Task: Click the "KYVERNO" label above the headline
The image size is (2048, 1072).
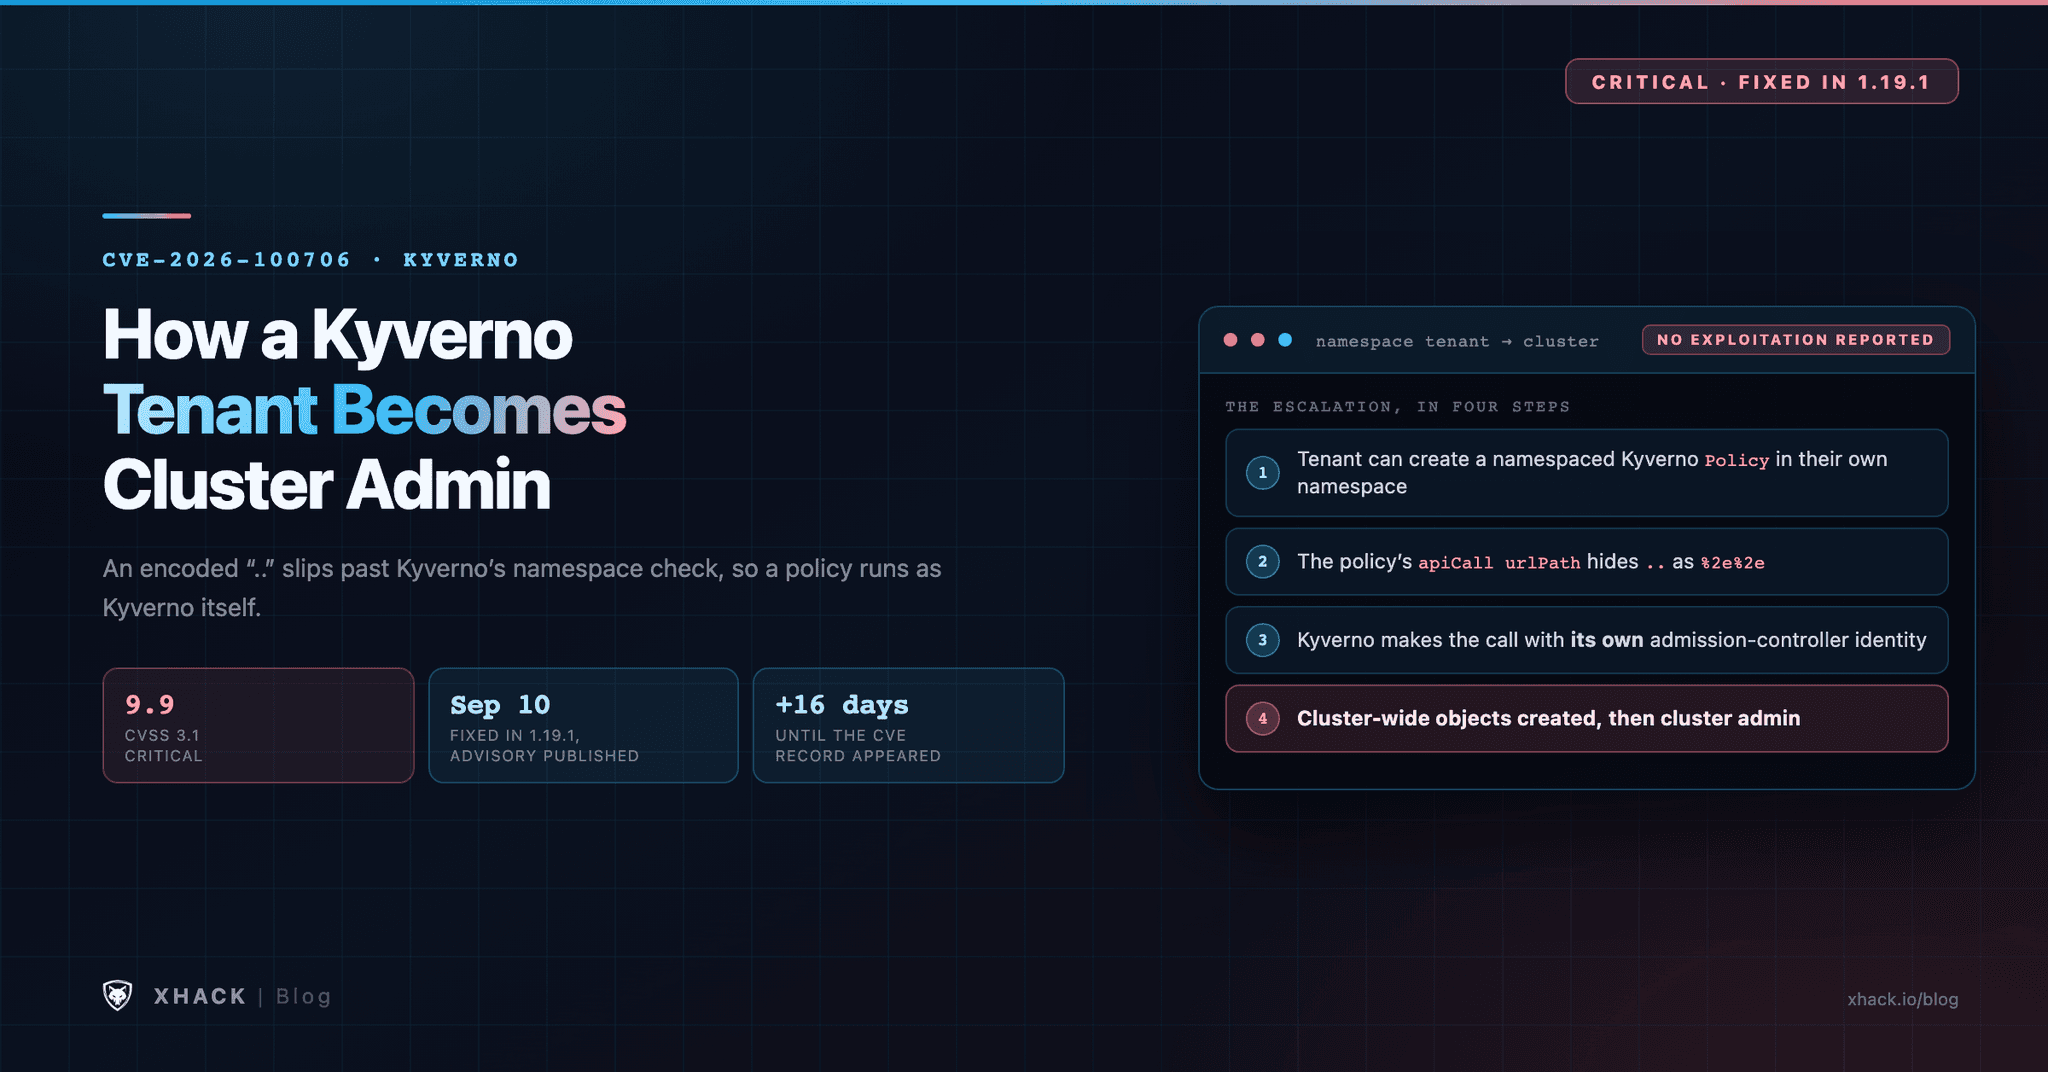Action: [461, 260]
